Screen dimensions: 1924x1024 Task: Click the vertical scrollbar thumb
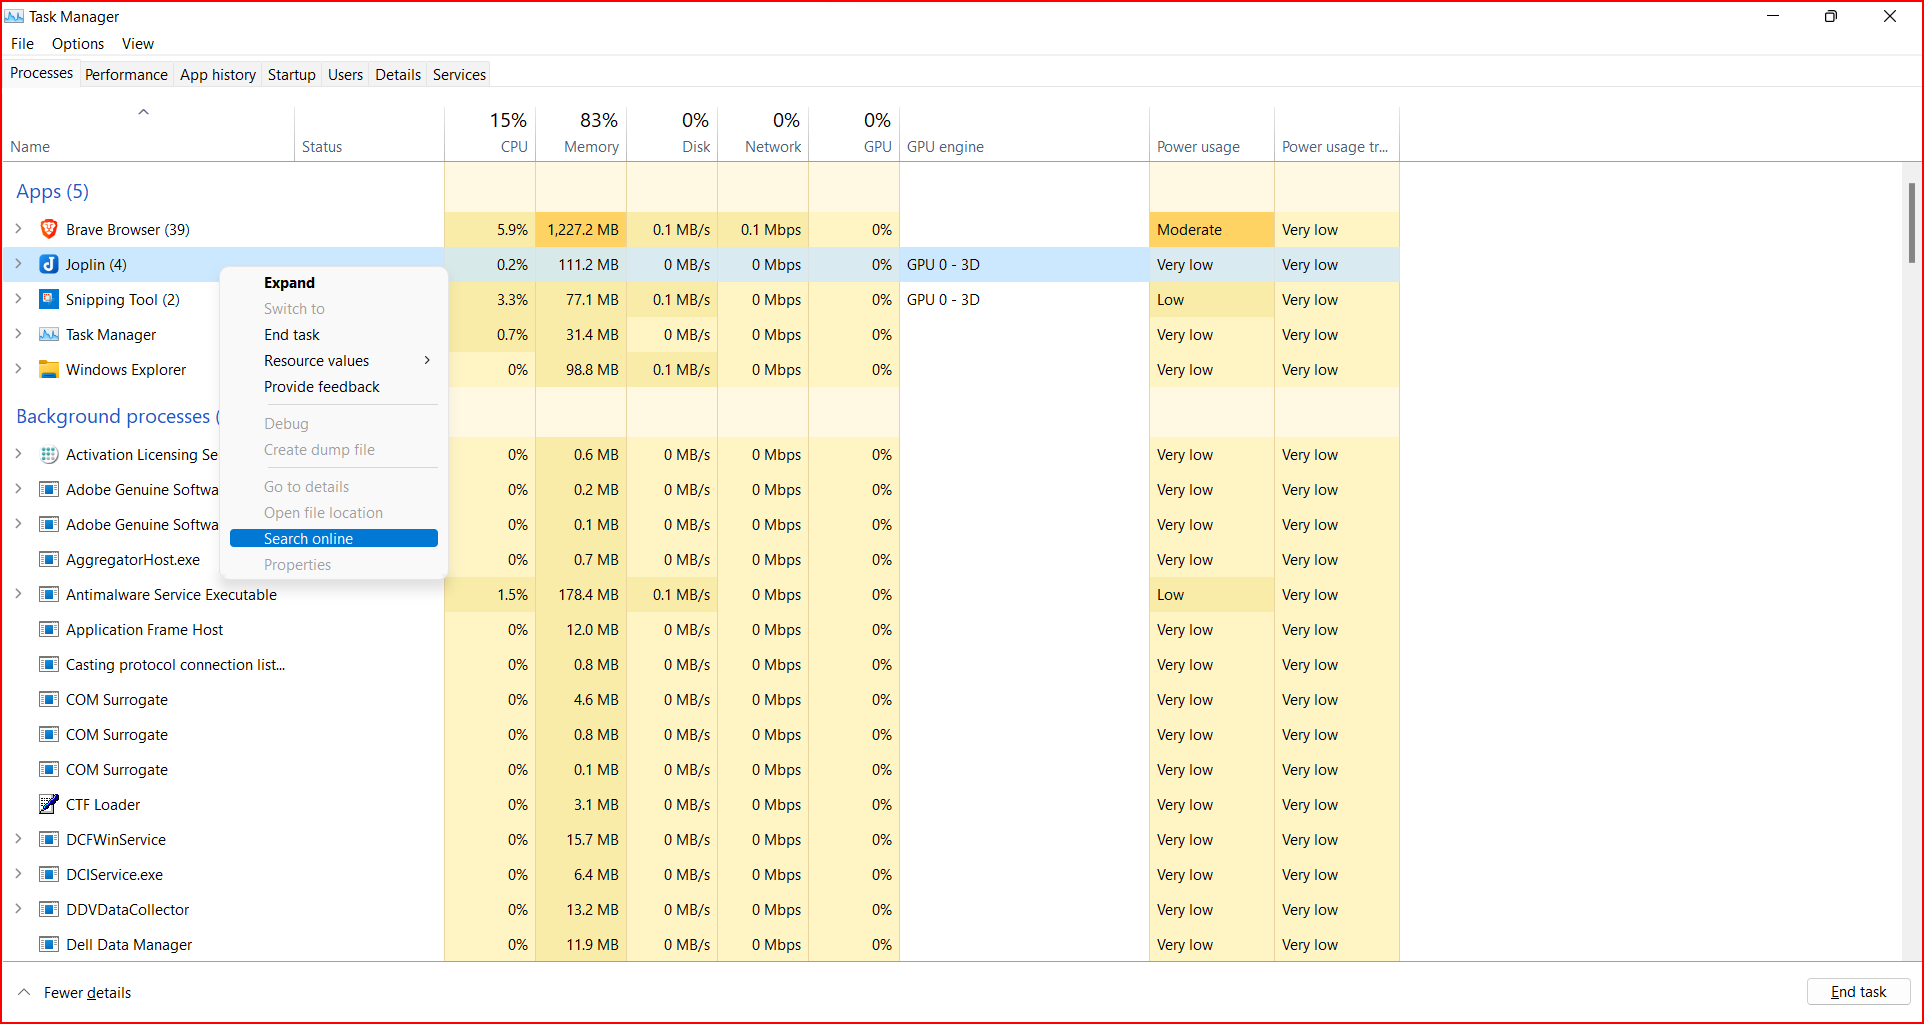pyautogui.click(x=1912, y=222)
